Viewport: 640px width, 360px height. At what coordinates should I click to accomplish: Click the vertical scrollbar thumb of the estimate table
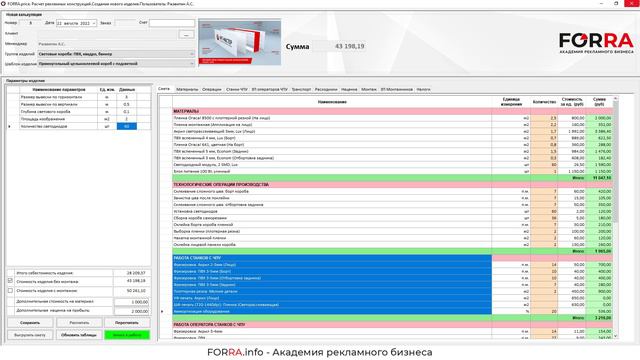(x=616, y=161)
